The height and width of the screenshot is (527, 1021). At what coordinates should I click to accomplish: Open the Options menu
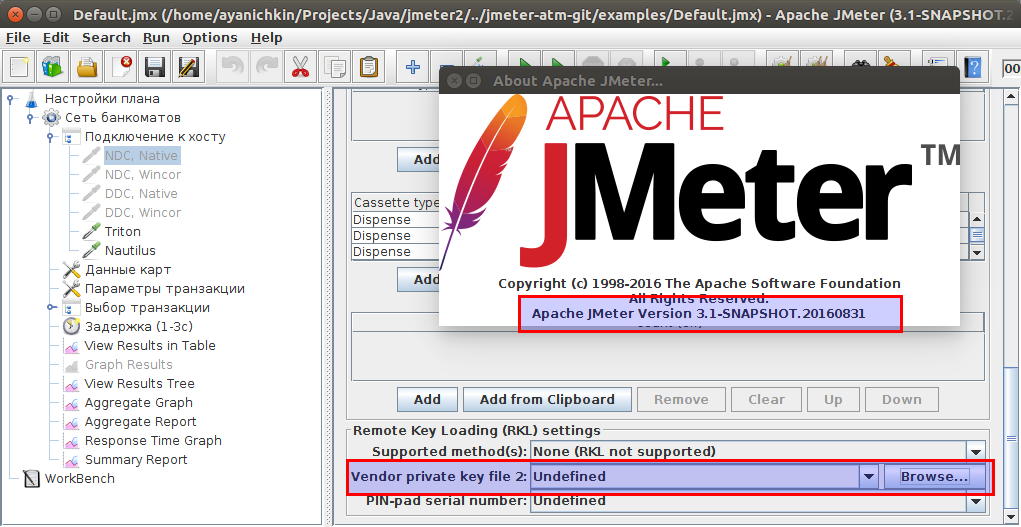click(x=210, y=38)
